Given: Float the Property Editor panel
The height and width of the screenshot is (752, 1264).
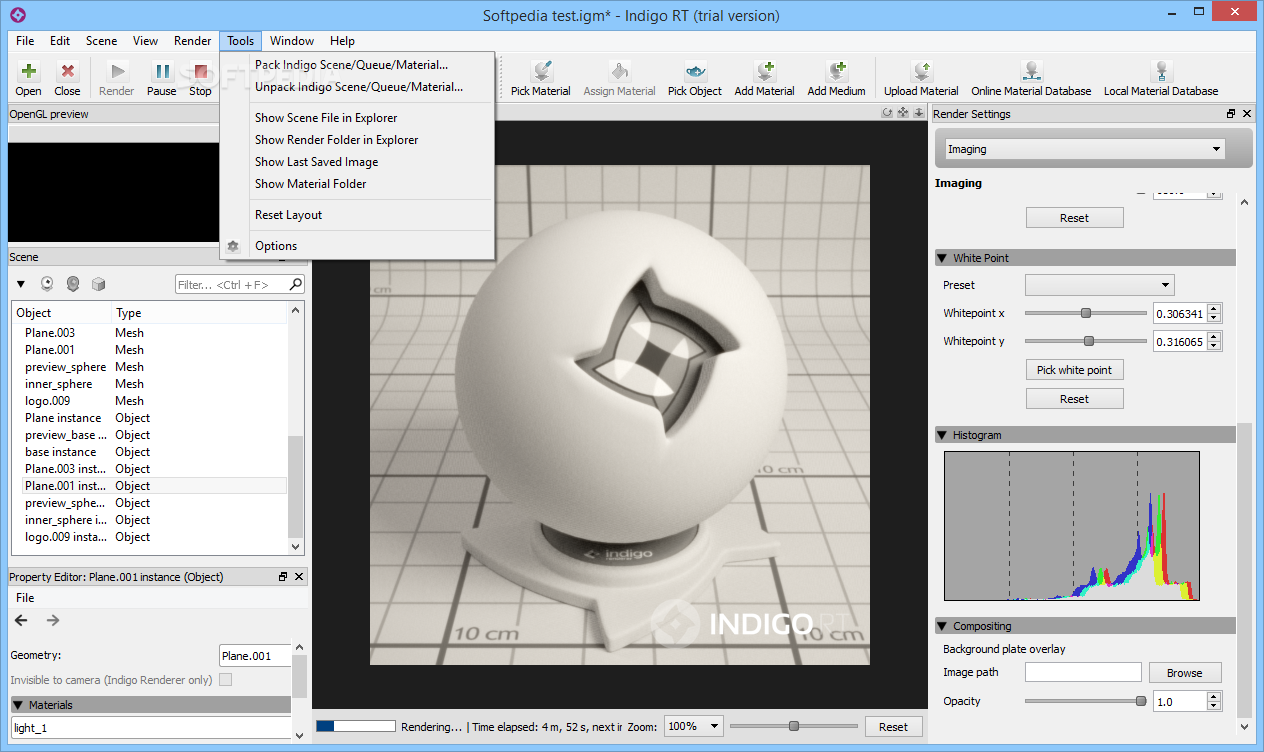Looking at the screenshot, I should point(283,577).
